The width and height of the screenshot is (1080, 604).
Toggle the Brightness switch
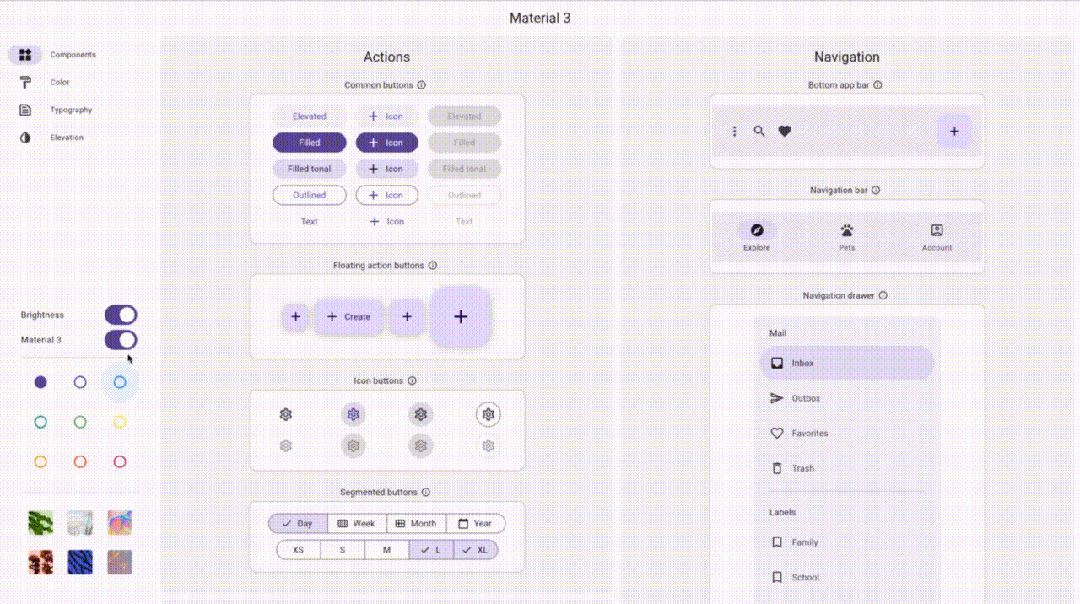click(121, 315)
